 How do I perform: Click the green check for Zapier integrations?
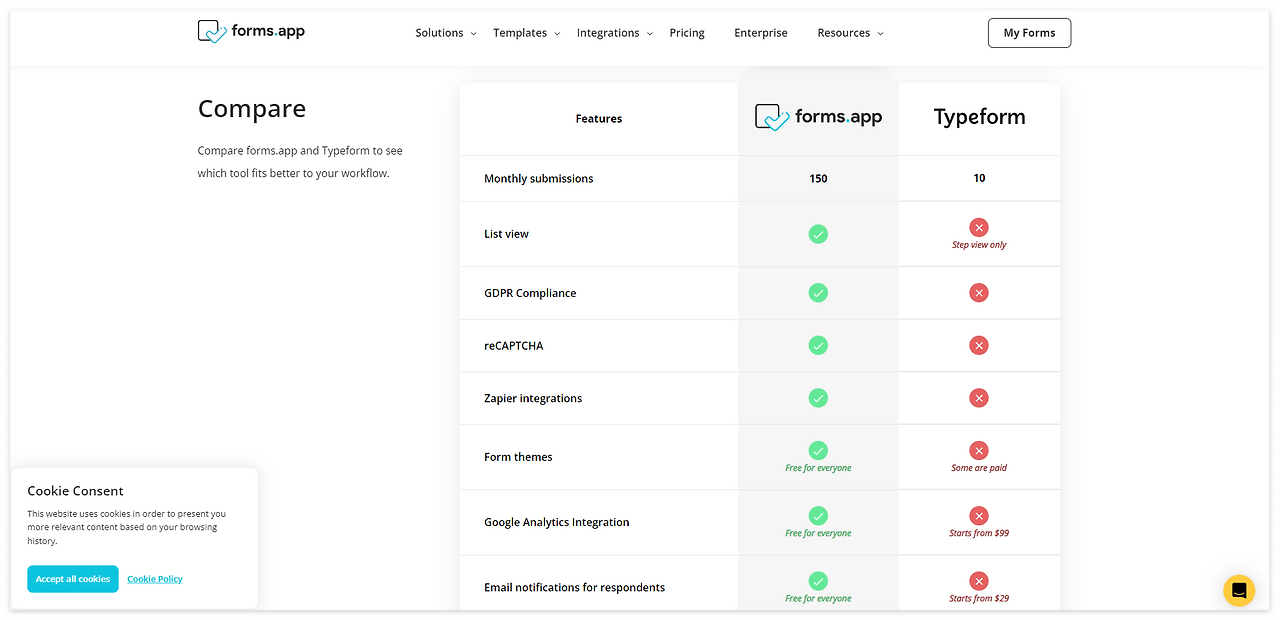point(818,398)
